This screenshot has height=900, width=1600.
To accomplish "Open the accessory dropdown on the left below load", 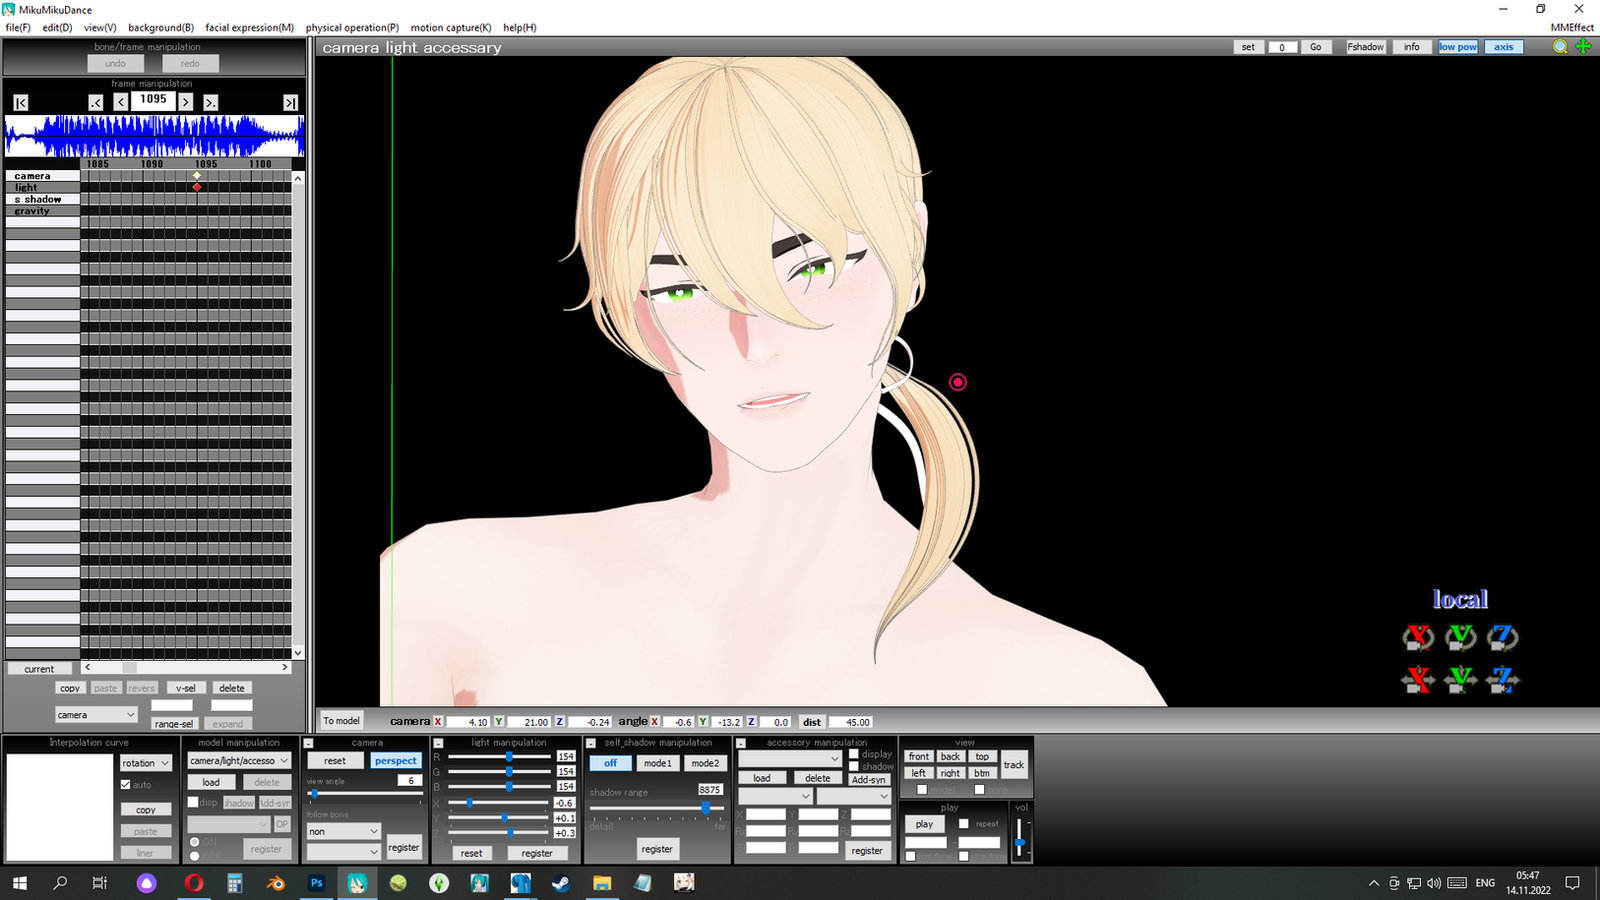I will (775, 796).
